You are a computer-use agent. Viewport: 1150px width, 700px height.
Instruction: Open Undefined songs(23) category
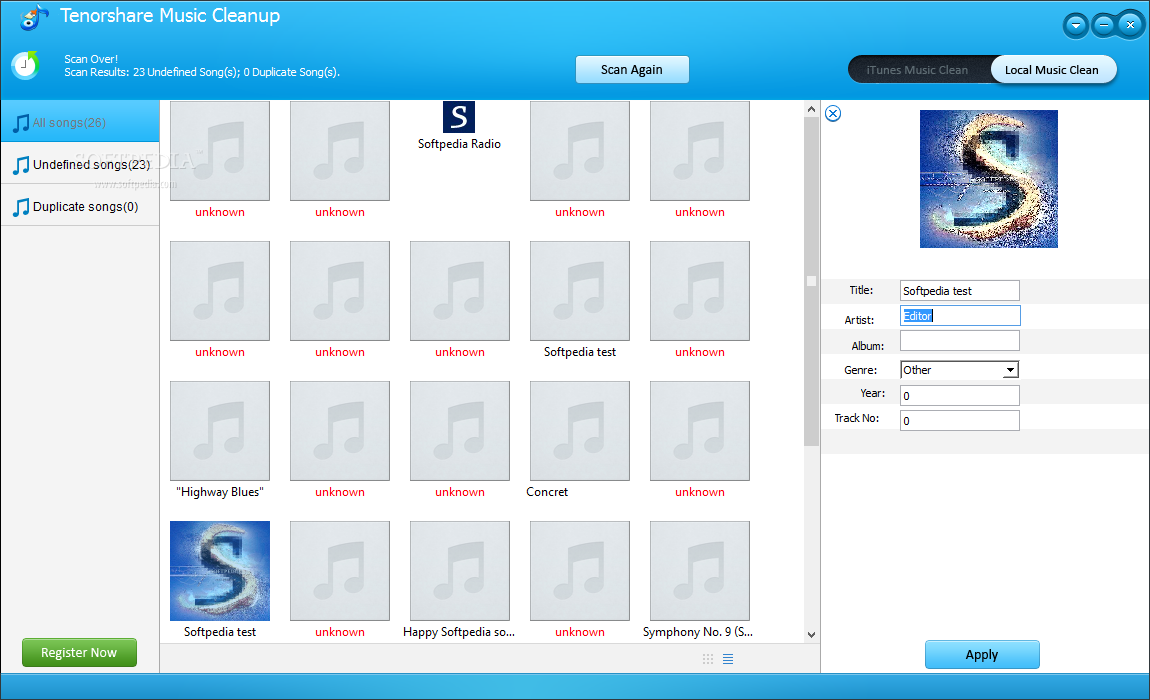tap(80, 164)
